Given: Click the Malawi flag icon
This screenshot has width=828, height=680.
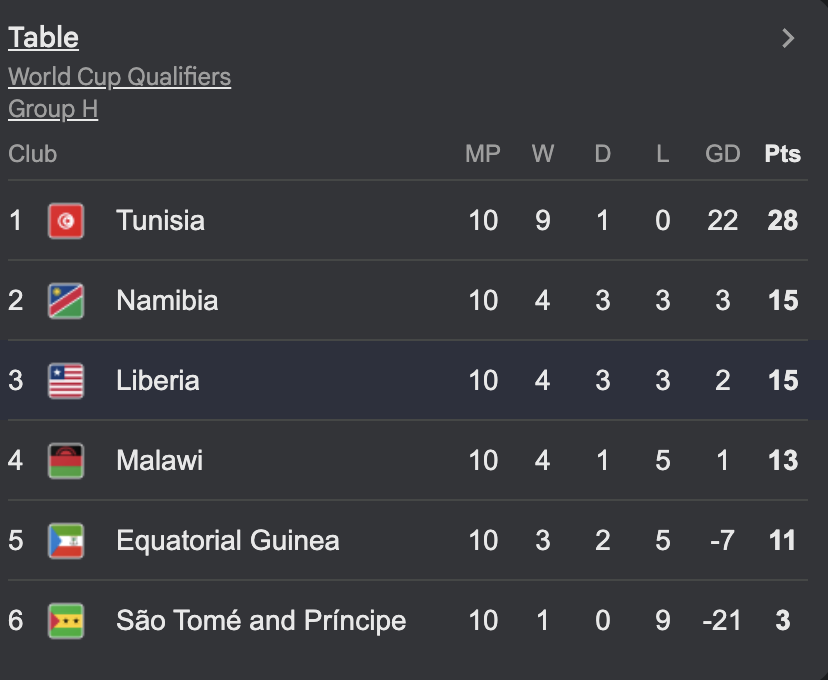Looking at the screenshot, I should pos(66,461).
